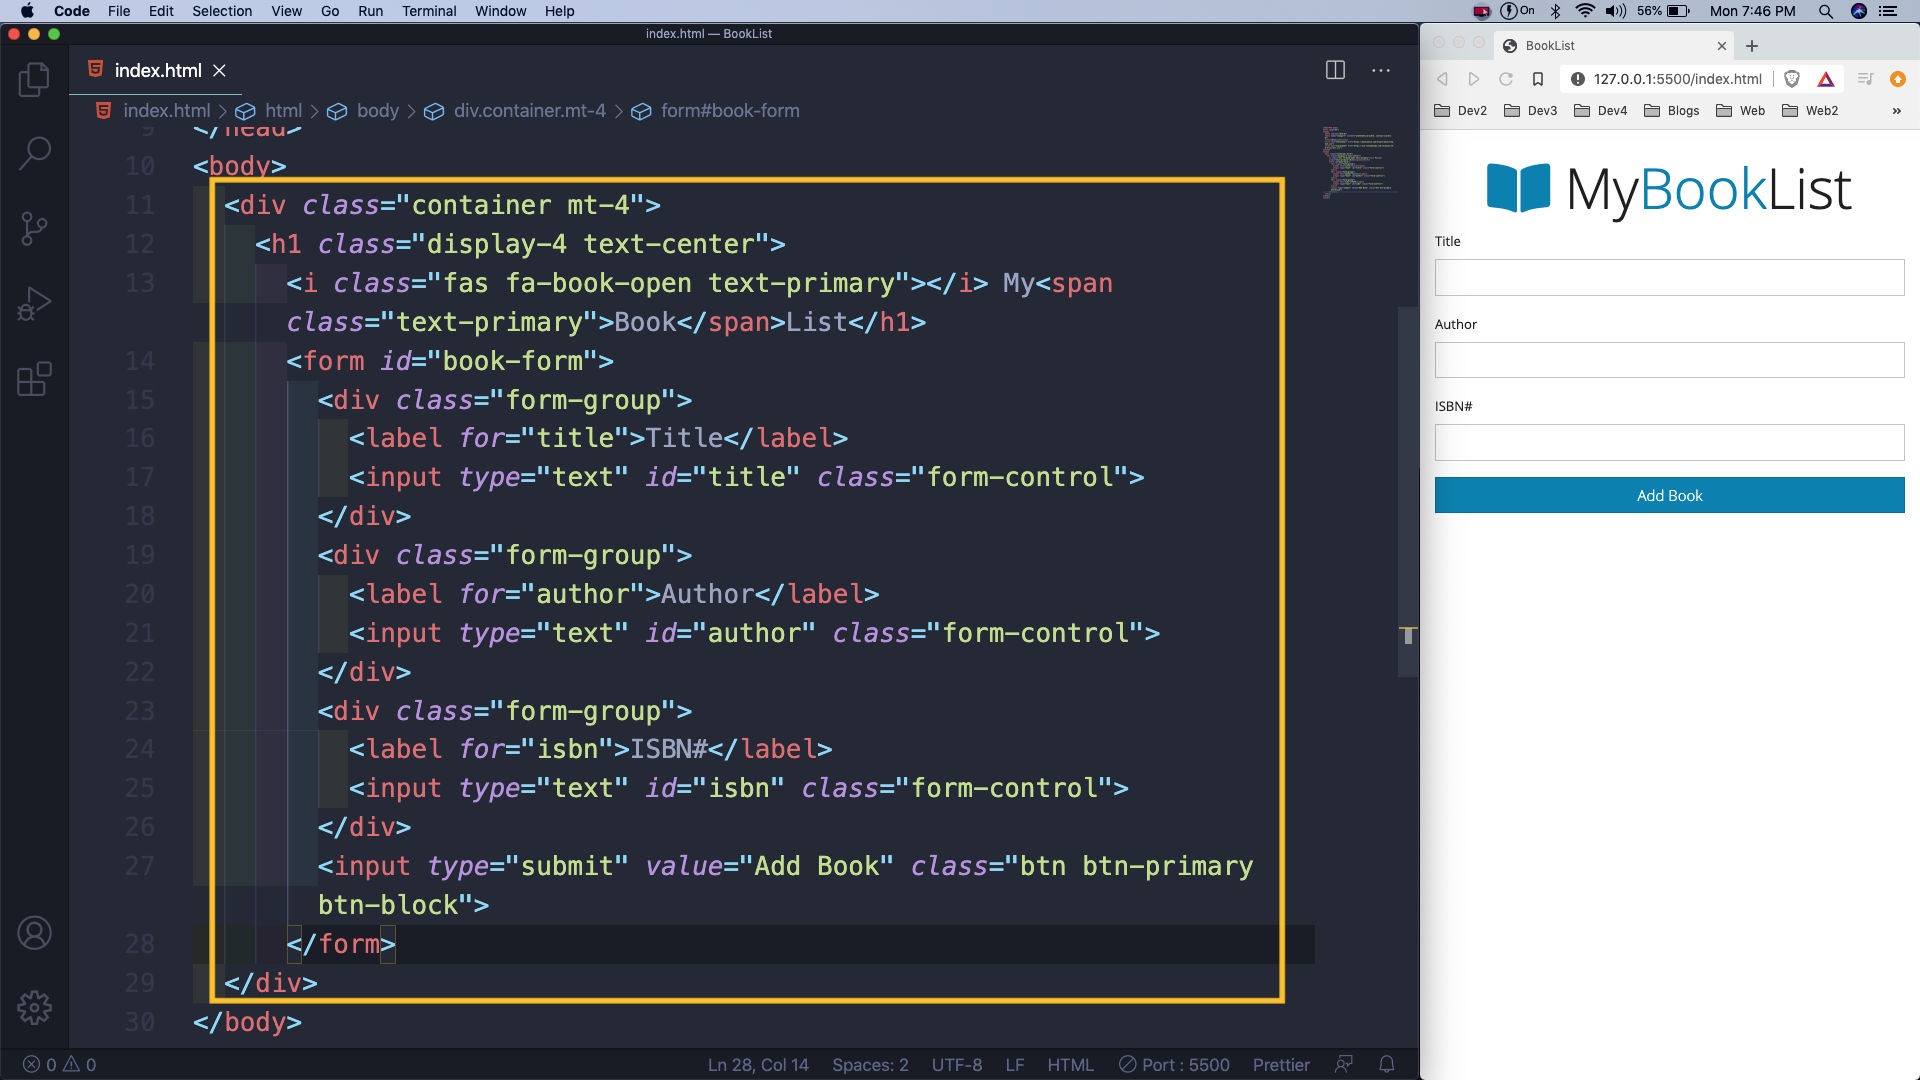The width and height of the screenshot is (1920, 1080).
Task: Open the Web2 bookmarks folder
Action: (x=1810, y=111)
